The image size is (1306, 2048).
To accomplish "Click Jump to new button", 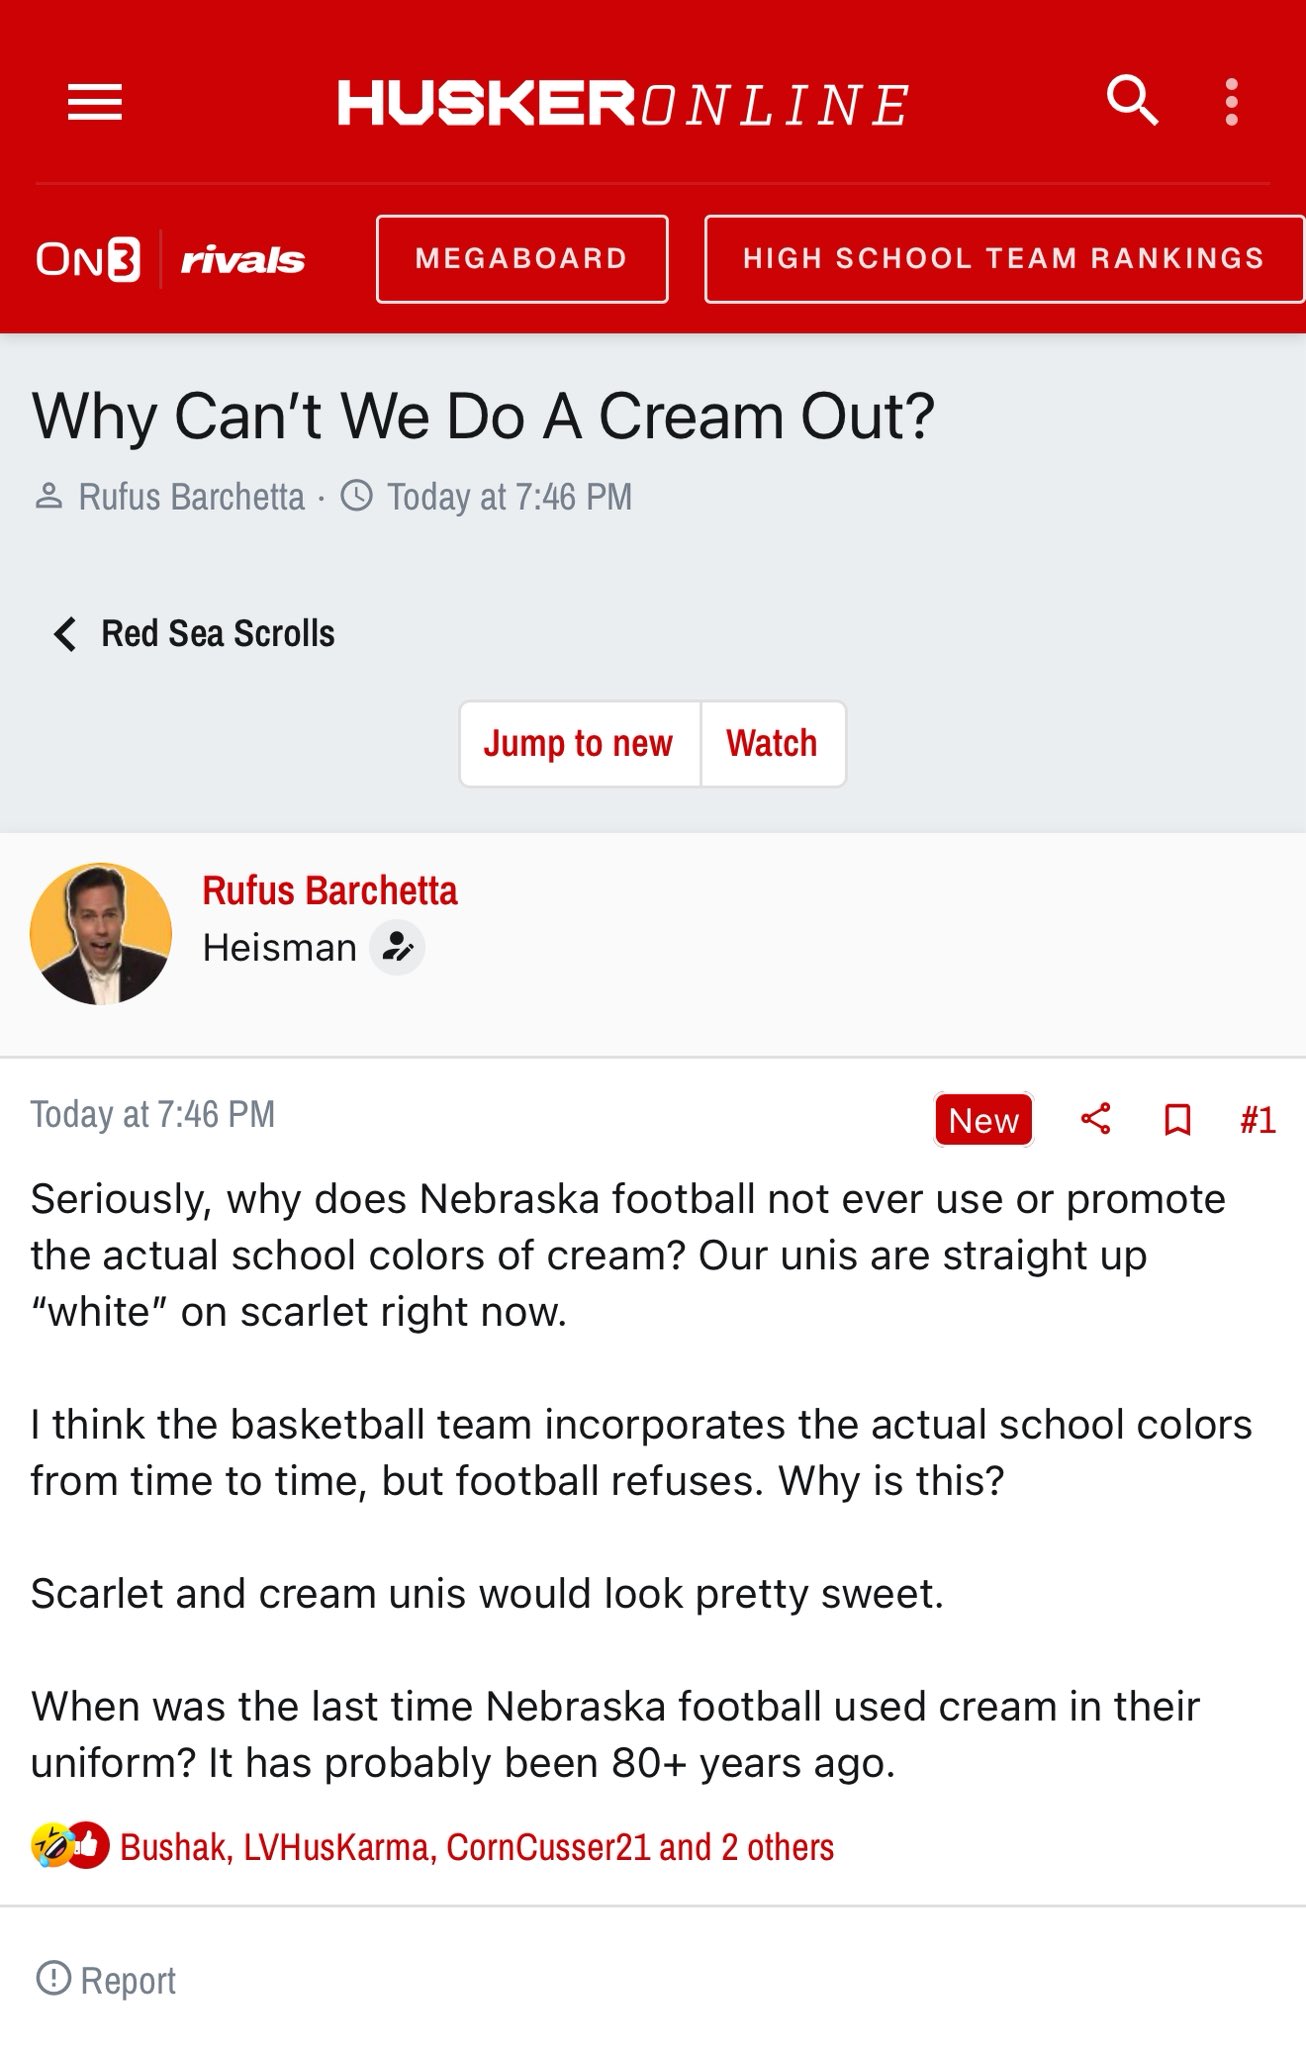I will (579, 743).
